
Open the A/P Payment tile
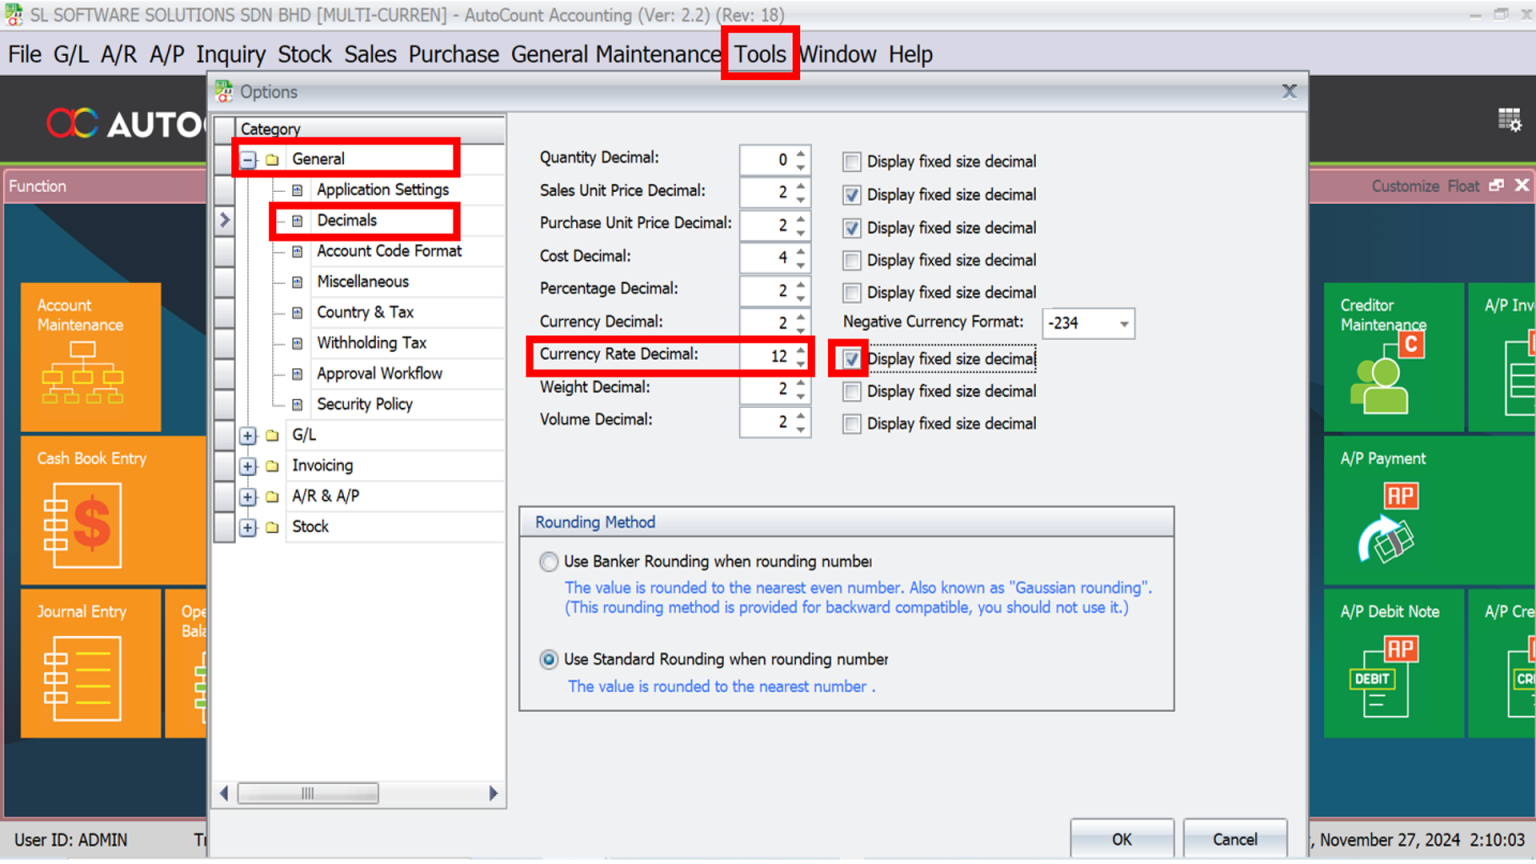(1430, 510)
